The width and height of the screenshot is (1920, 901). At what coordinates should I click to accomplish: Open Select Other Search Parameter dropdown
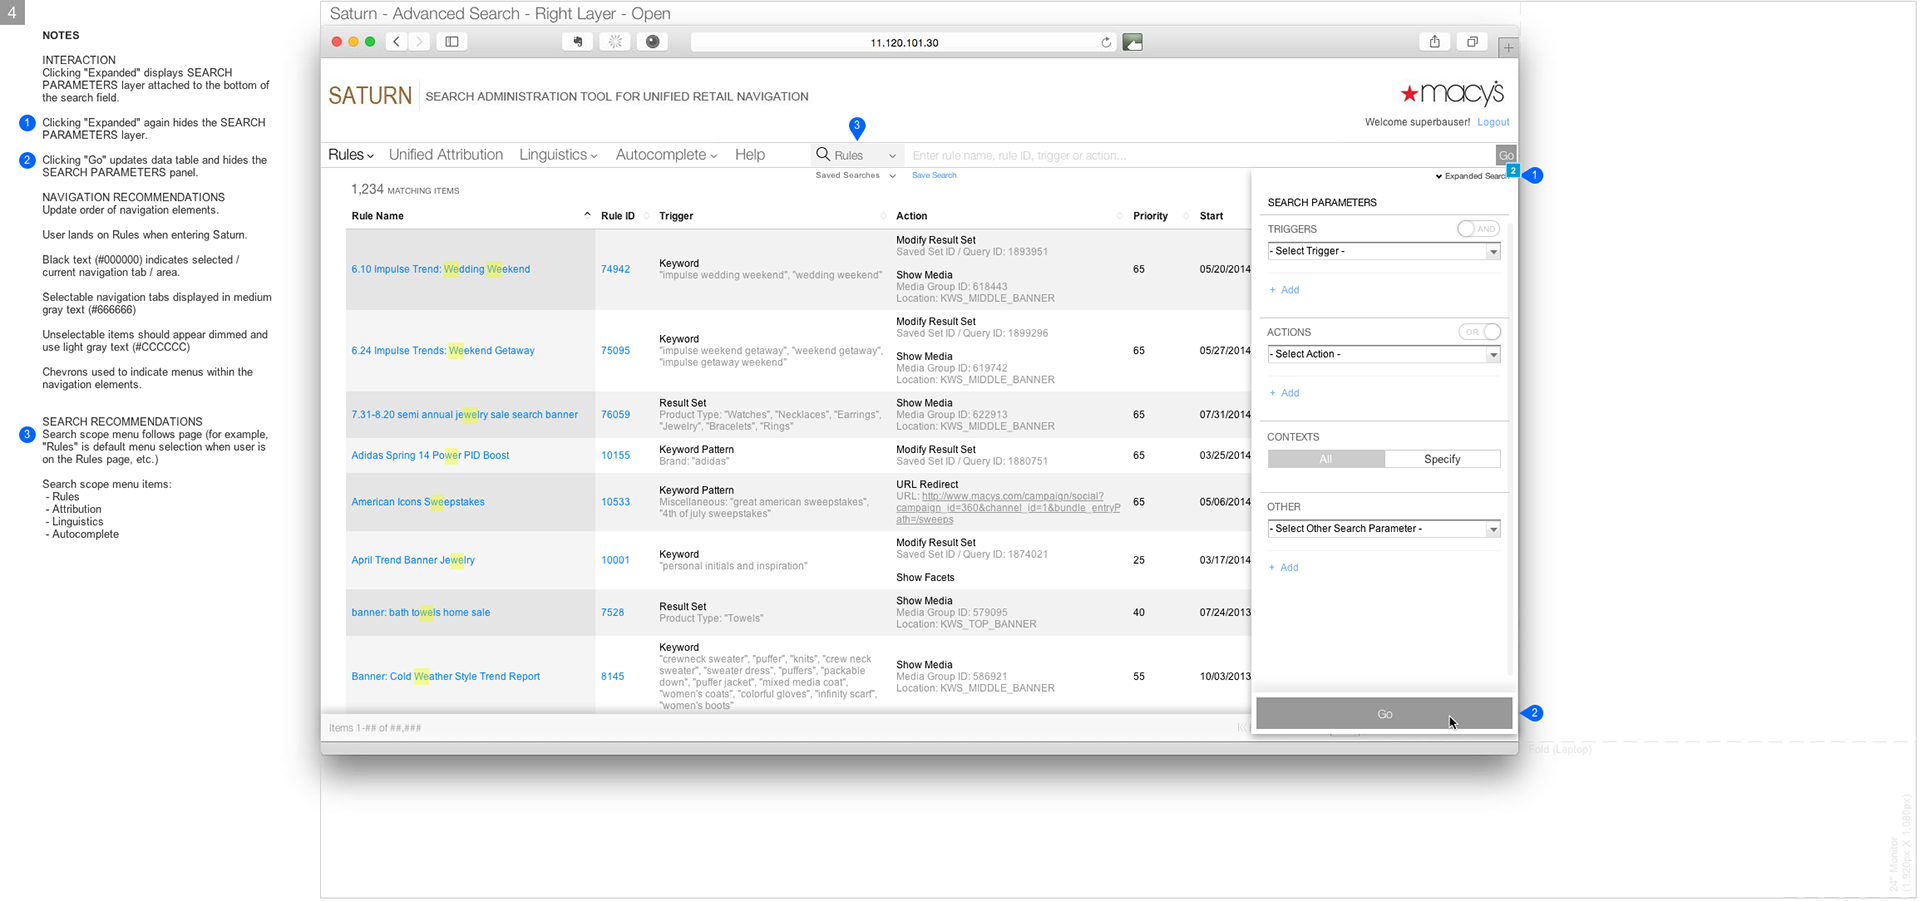1384,528
